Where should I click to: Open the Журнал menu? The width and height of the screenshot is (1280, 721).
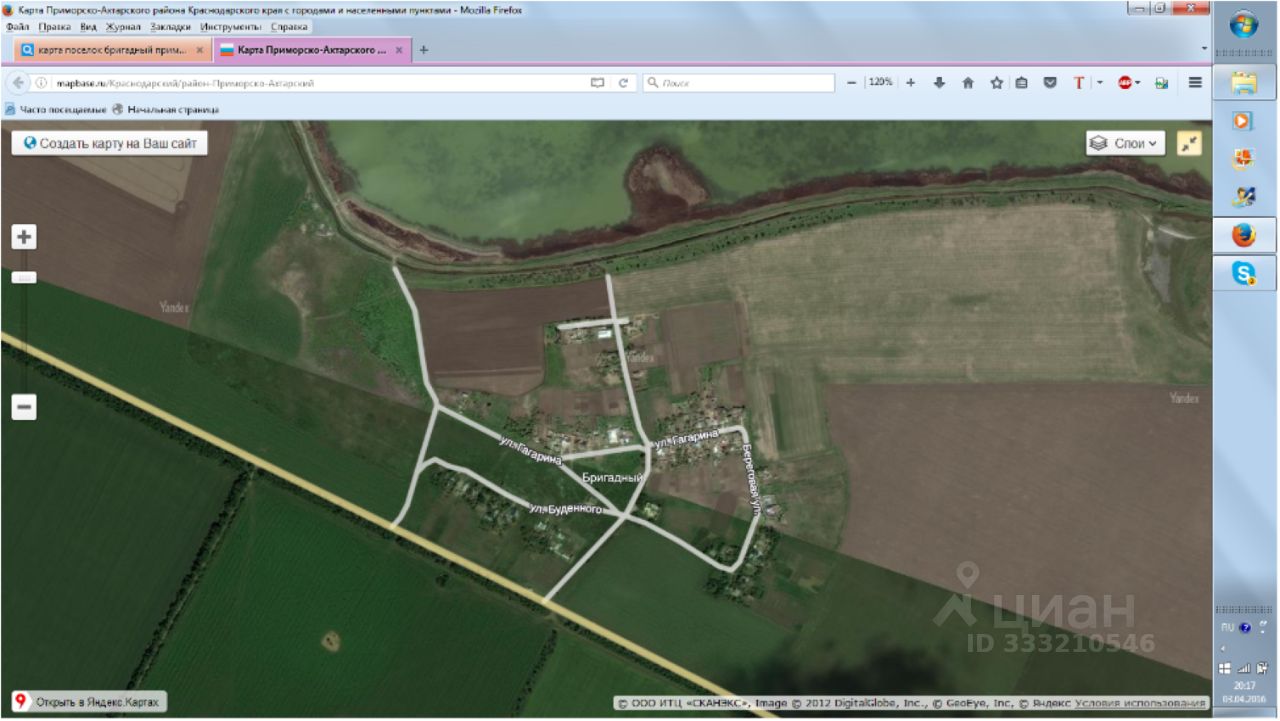click(124, 27)
